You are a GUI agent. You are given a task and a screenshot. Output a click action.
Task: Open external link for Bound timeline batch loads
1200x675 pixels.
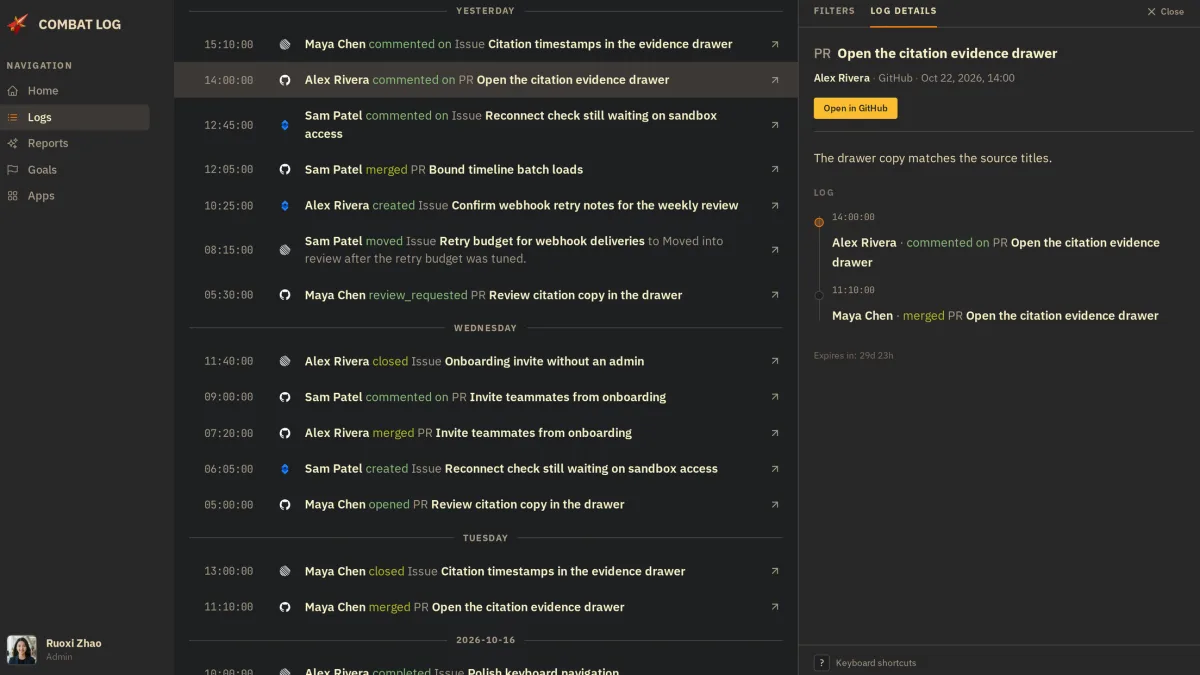point(775,170)
